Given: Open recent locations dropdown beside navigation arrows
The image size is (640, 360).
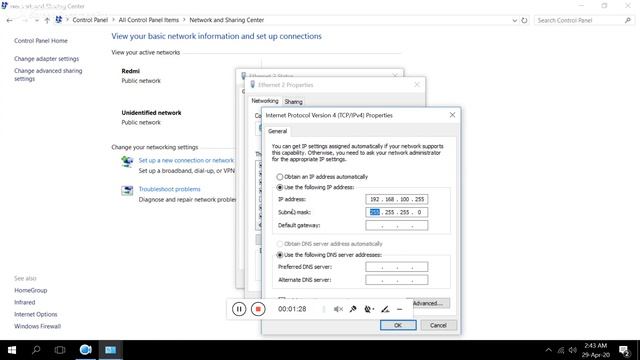Looking at the screenshot, I should pos(37,20).
